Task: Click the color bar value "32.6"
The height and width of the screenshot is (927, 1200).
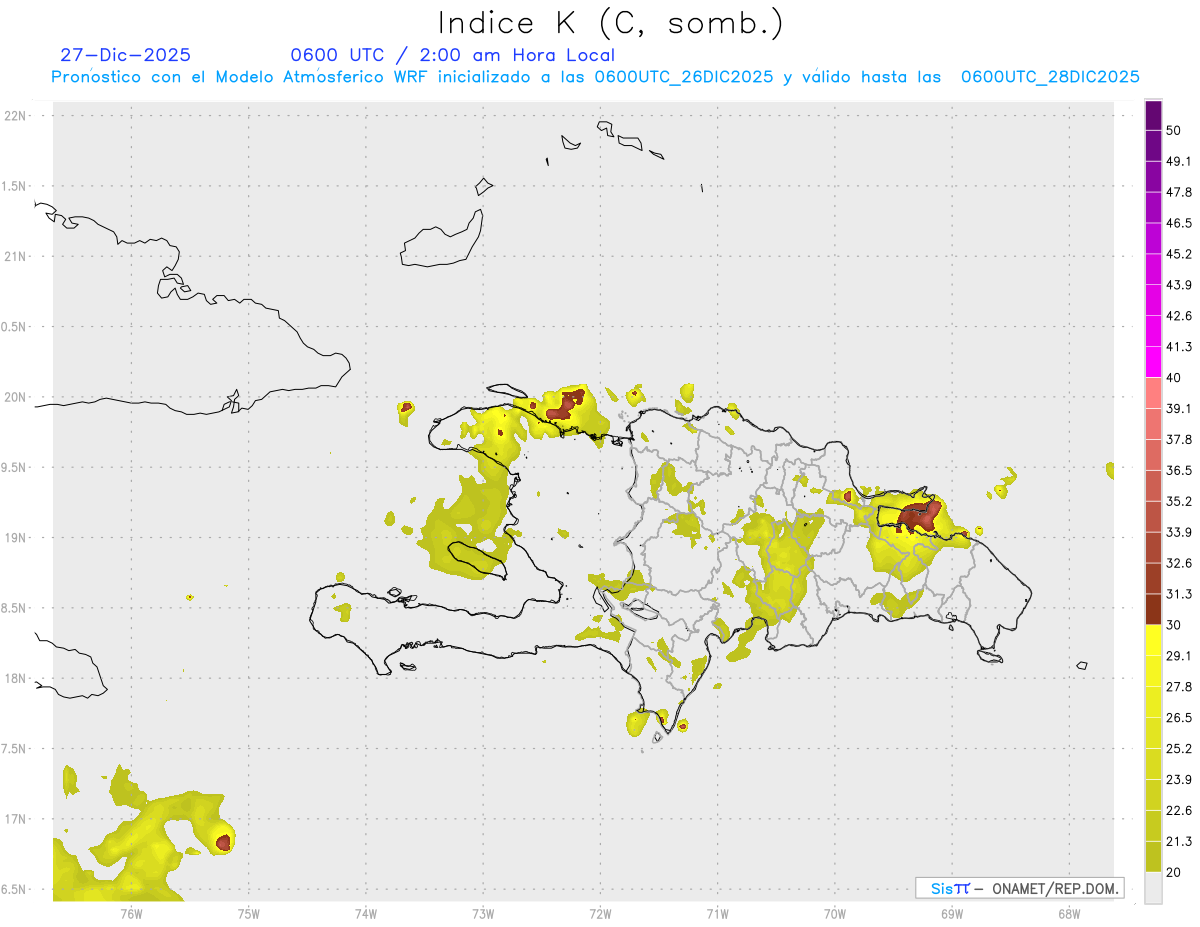Action: [1179, 563]
